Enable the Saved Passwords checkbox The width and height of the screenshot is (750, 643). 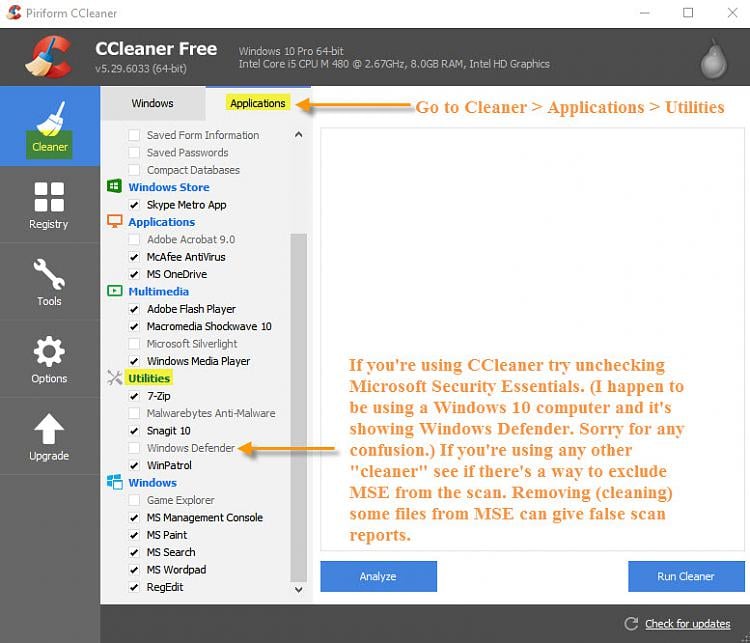click(x=134, y=153)
